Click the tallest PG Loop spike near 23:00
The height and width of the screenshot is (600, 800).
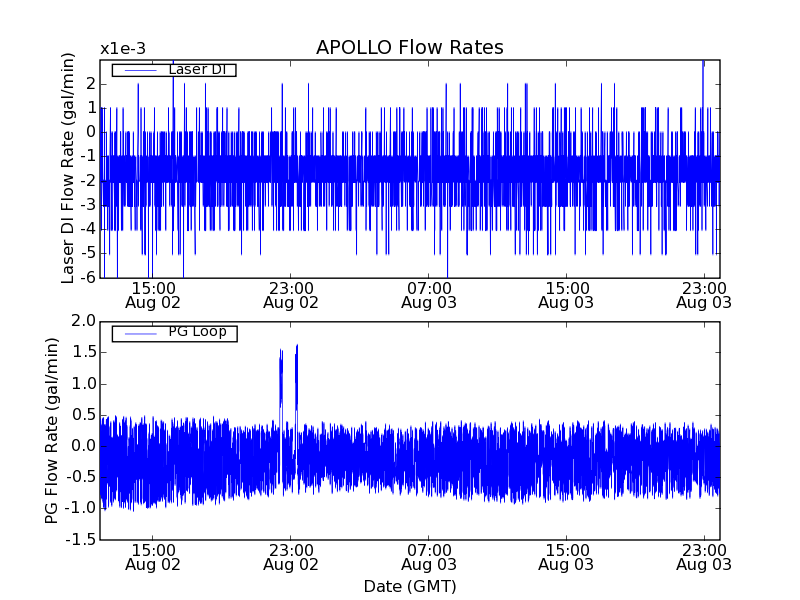tap(296, 348)
